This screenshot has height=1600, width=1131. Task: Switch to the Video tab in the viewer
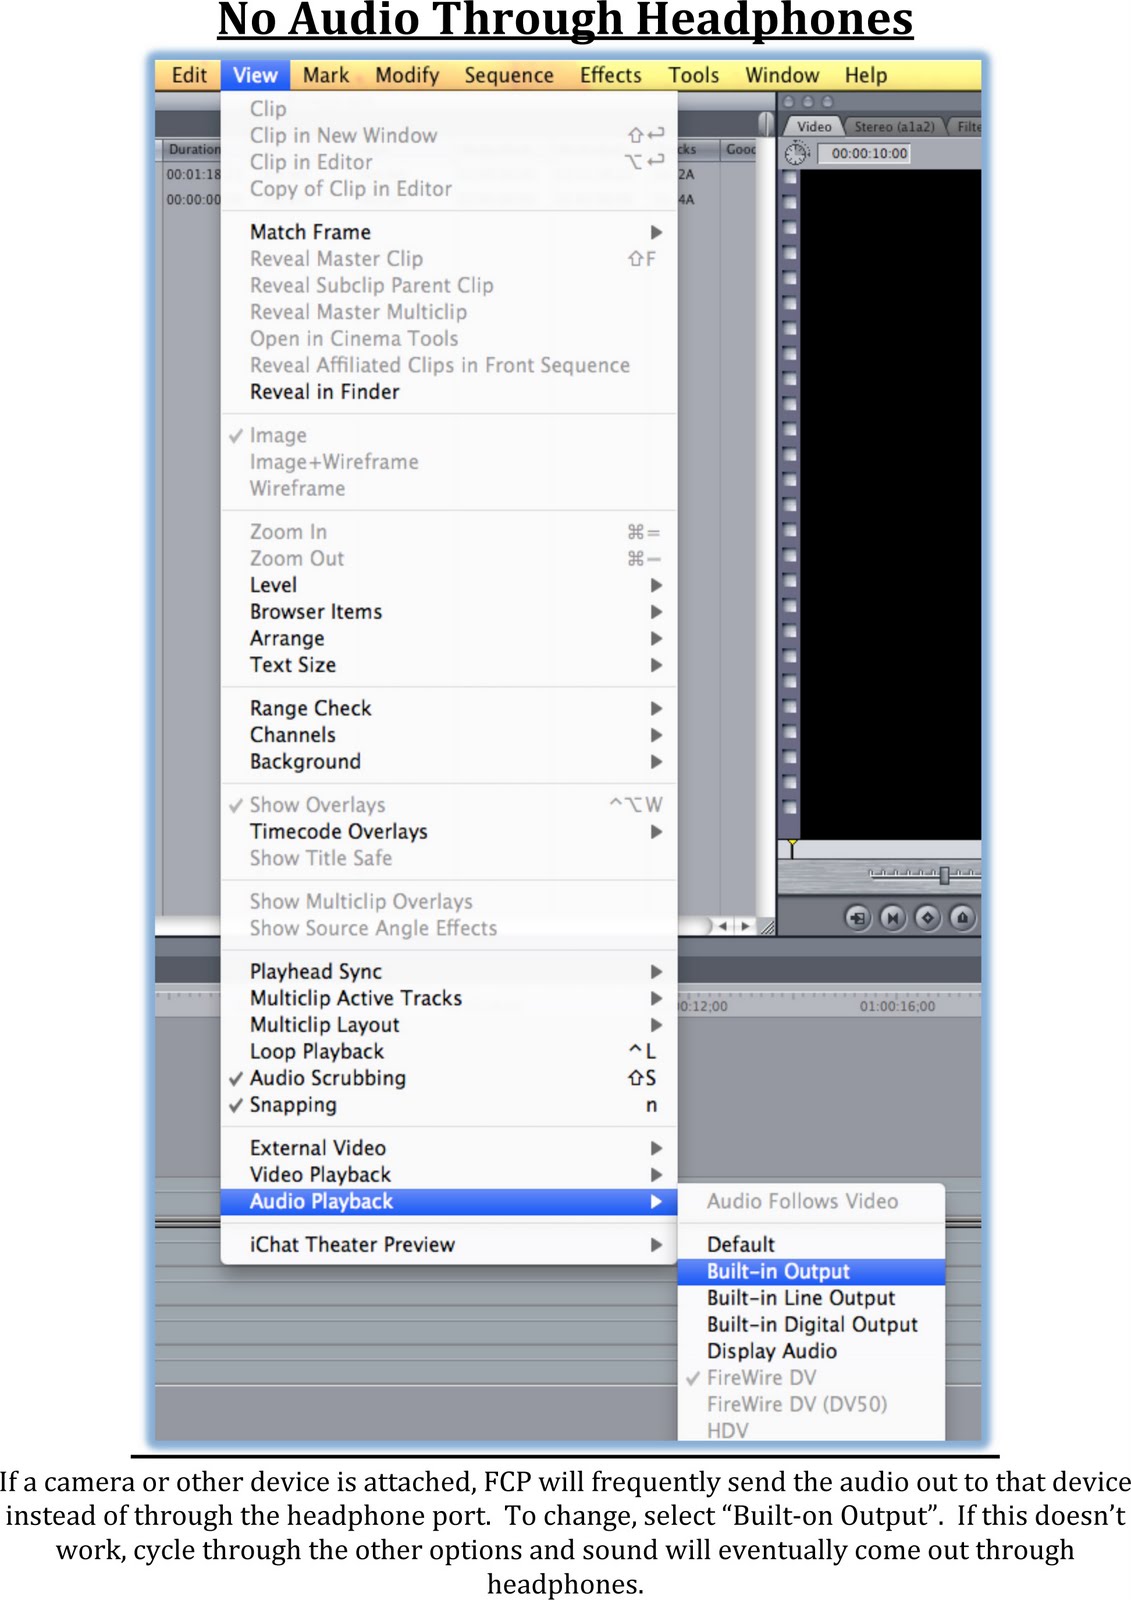click(x=814, y=127)
